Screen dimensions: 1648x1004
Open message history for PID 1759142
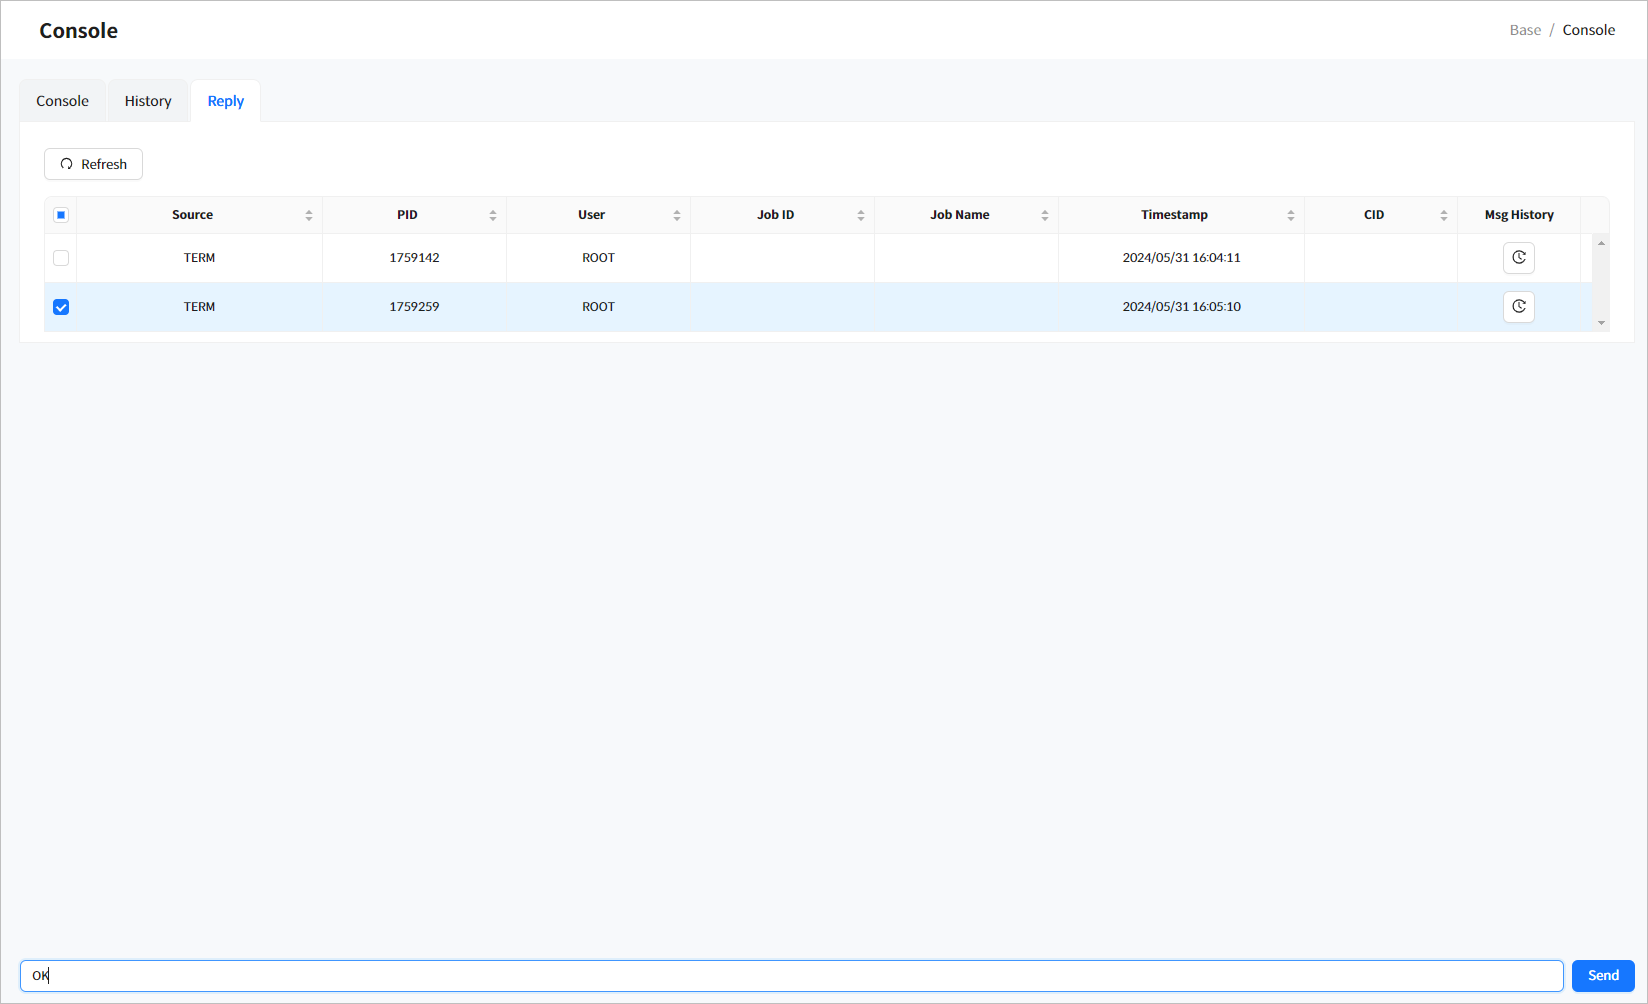[1518, 258]
